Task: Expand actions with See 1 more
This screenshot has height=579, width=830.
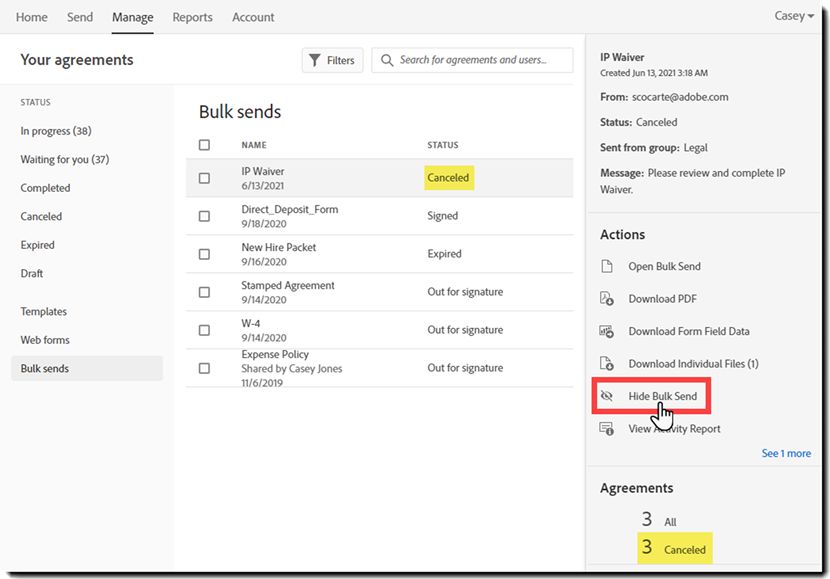Action: pyautogui.click(x=786, y=453)
